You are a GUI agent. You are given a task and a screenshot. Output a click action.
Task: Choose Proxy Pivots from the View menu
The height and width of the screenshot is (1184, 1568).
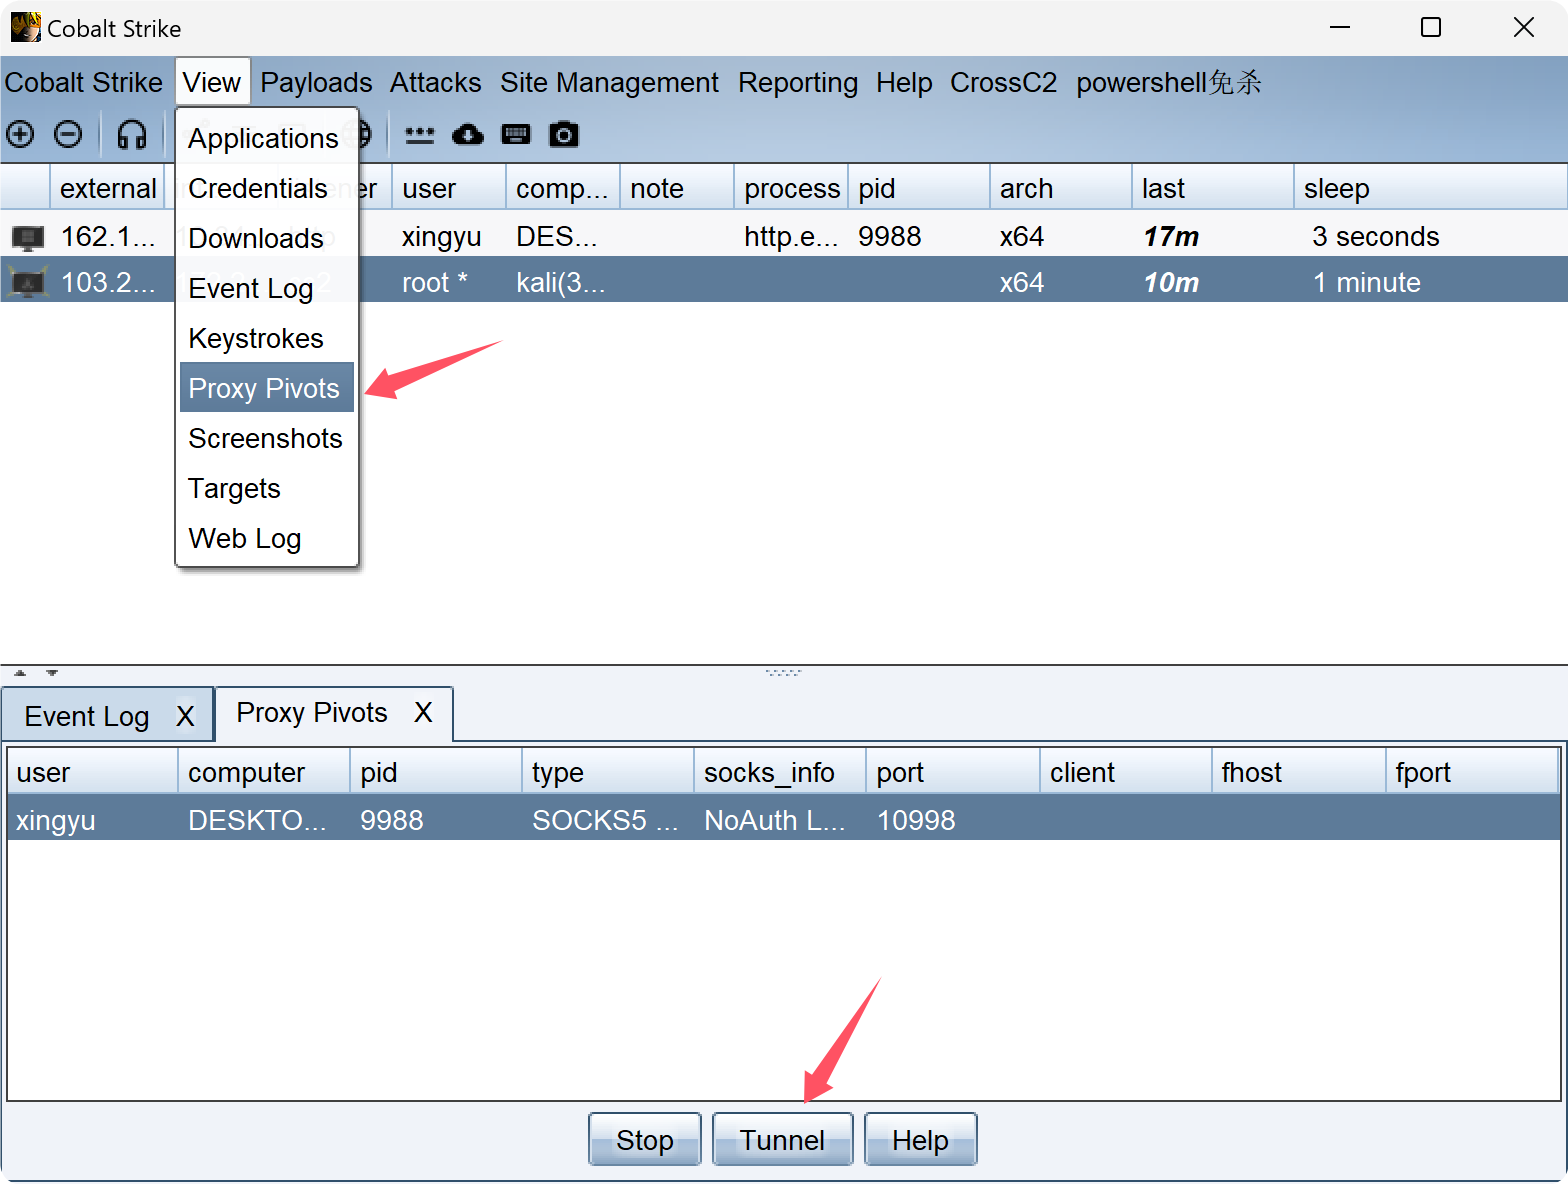266,388
